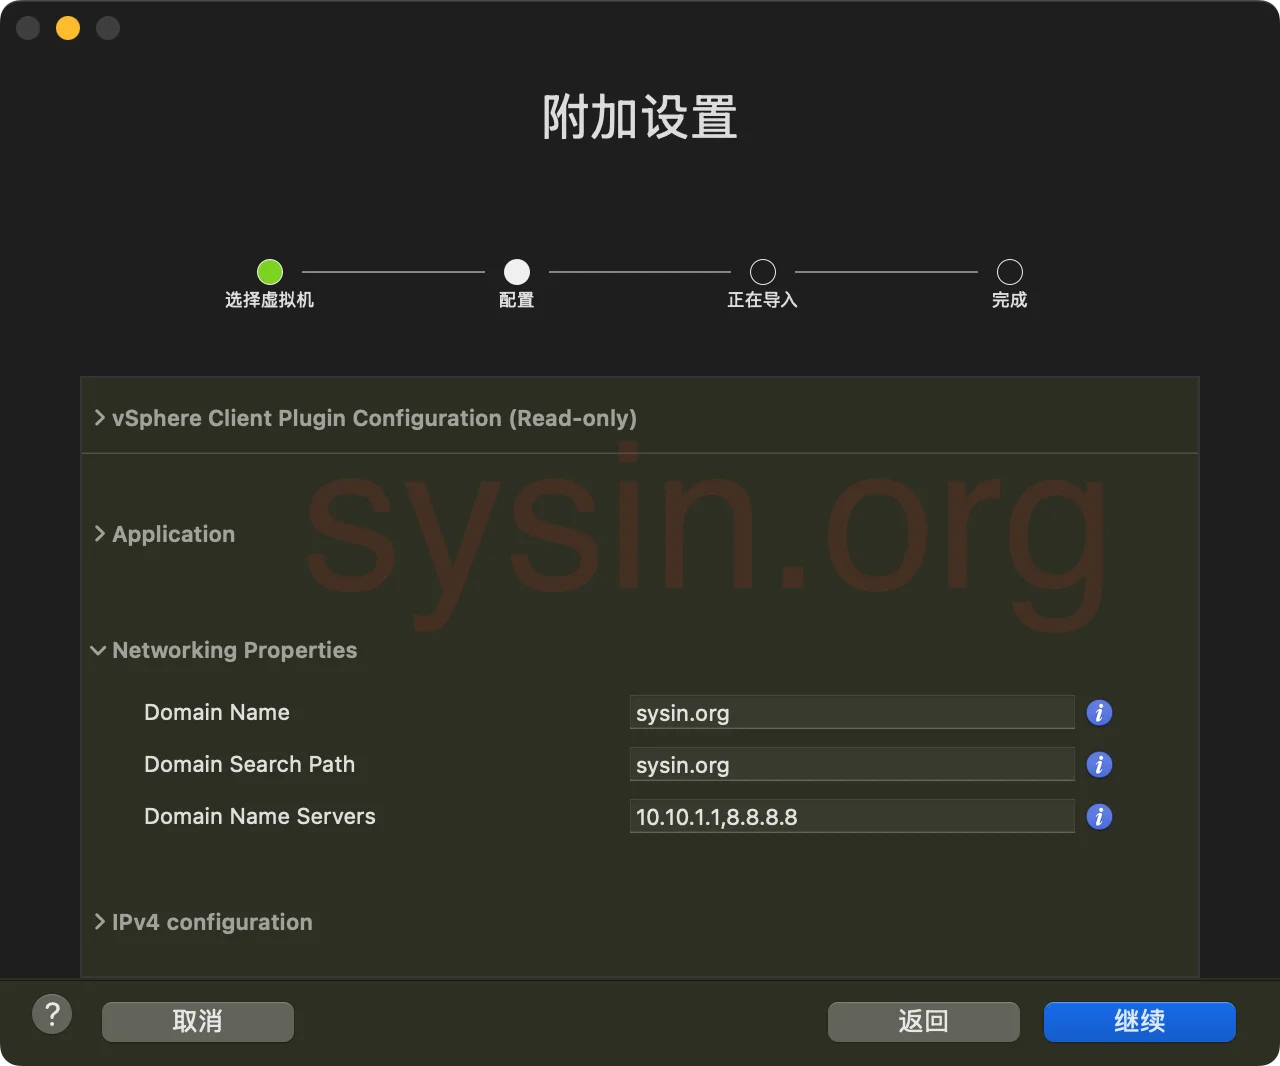Minimize the window with the yellow button
This screenshot has height=1066, width=1280.
coord(67,28)
